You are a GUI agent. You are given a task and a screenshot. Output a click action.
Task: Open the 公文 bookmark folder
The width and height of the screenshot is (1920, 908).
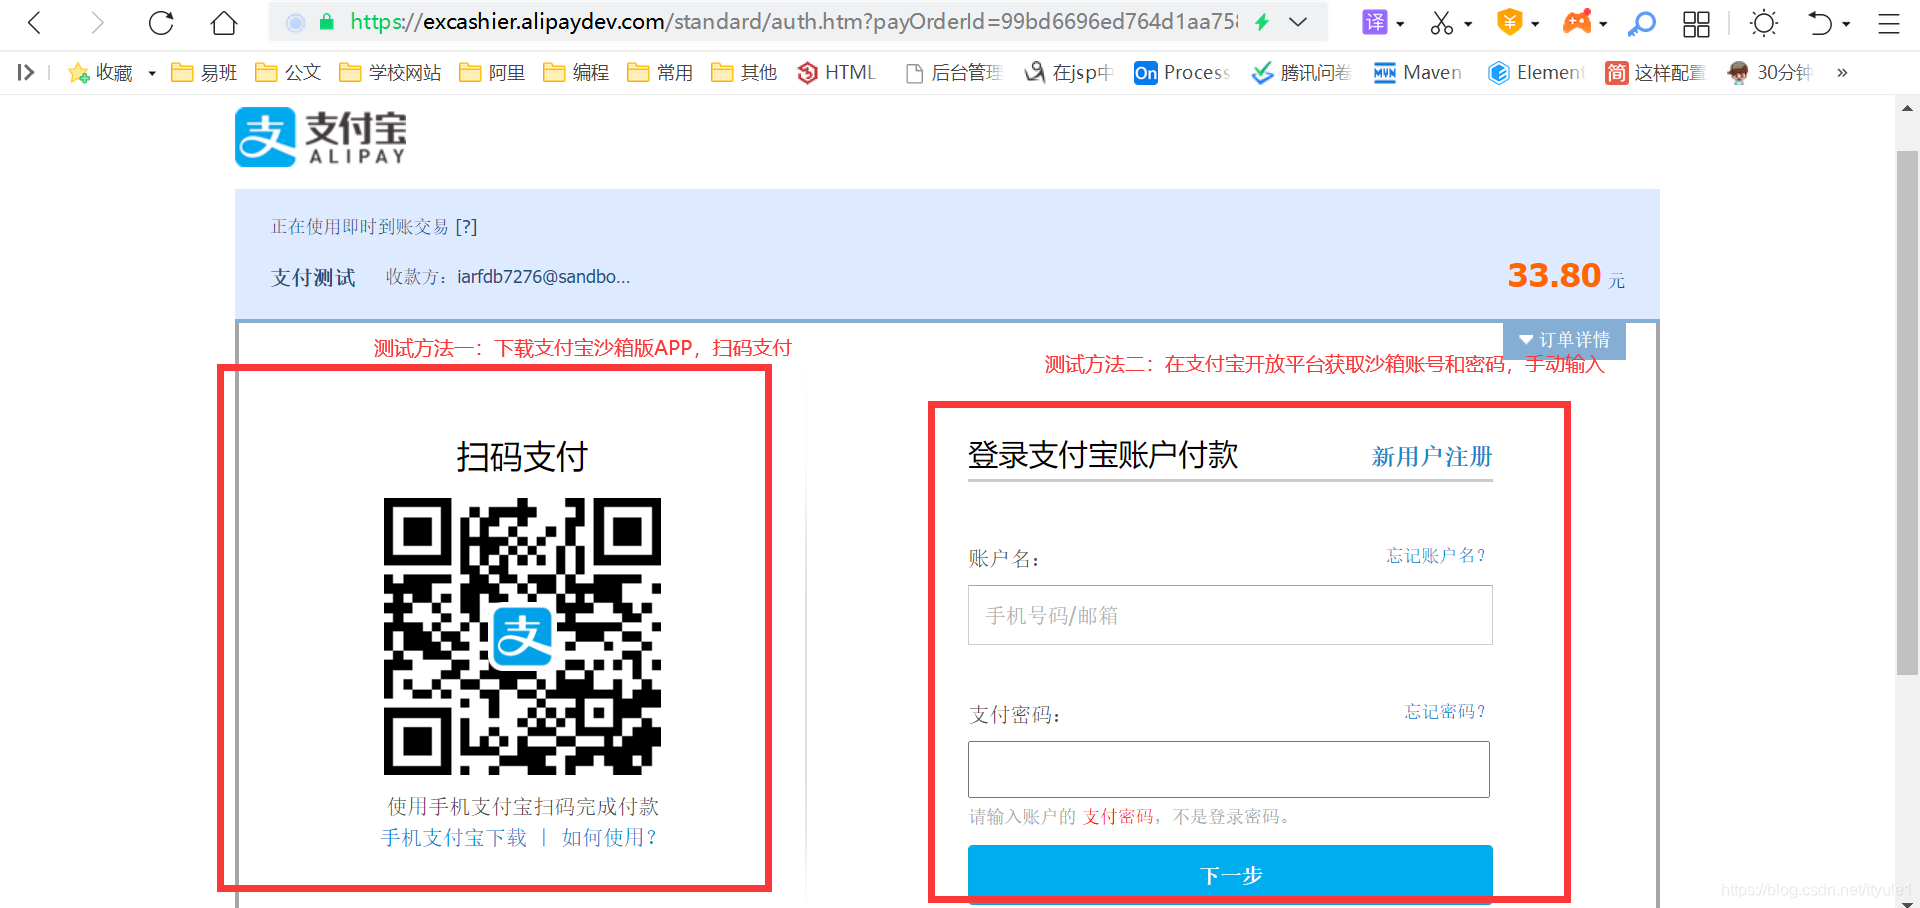[288, 72]
